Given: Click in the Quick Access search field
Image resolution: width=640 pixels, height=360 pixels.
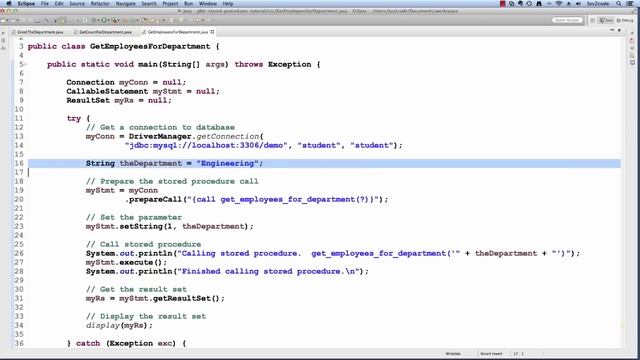Looking at the screenshot, I should coord(567,20).
